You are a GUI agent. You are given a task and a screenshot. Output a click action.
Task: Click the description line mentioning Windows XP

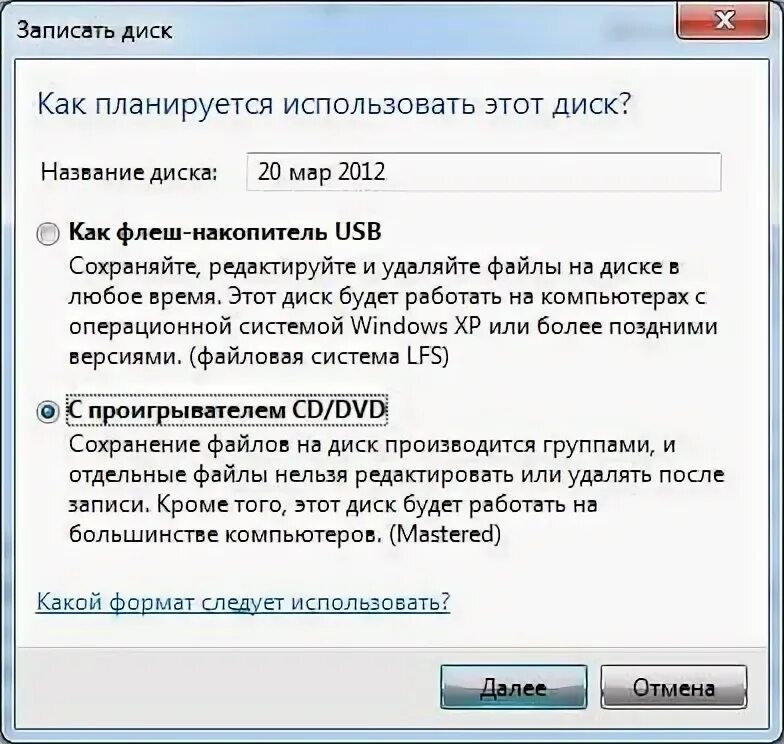tap(394, 326)
